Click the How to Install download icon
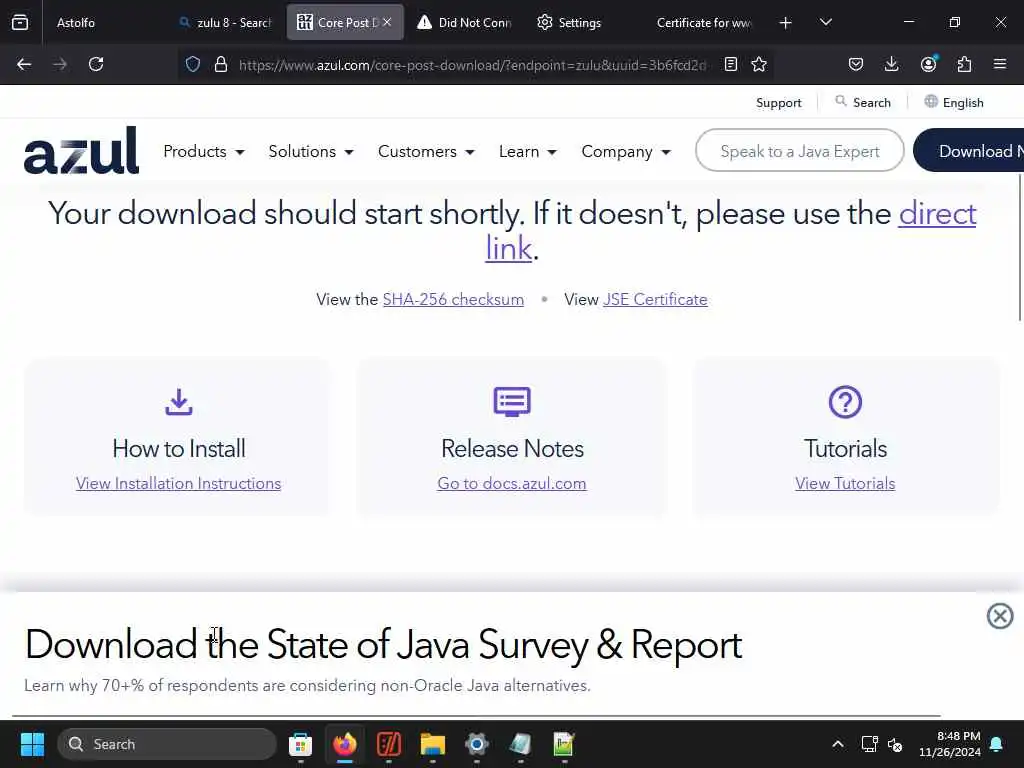Viewport: 1024px width, 768px height. 178,402
